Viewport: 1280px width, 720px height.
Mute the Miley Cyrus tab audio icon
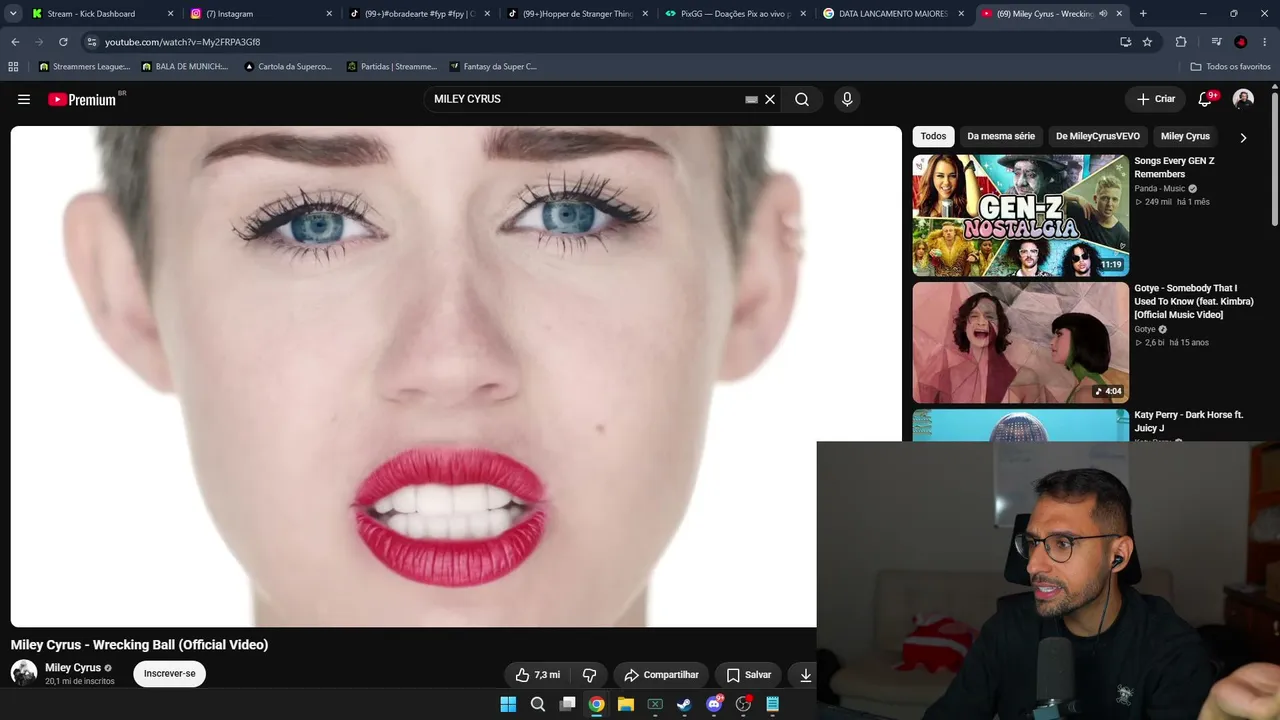(1103, 14)
